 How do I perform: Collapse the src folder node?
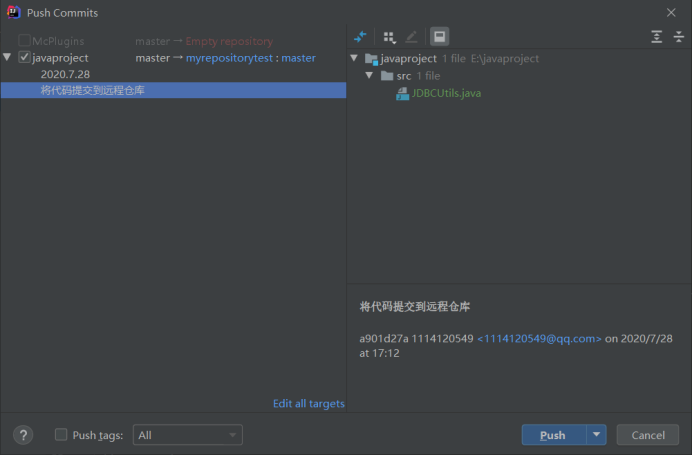click(369, 75)
